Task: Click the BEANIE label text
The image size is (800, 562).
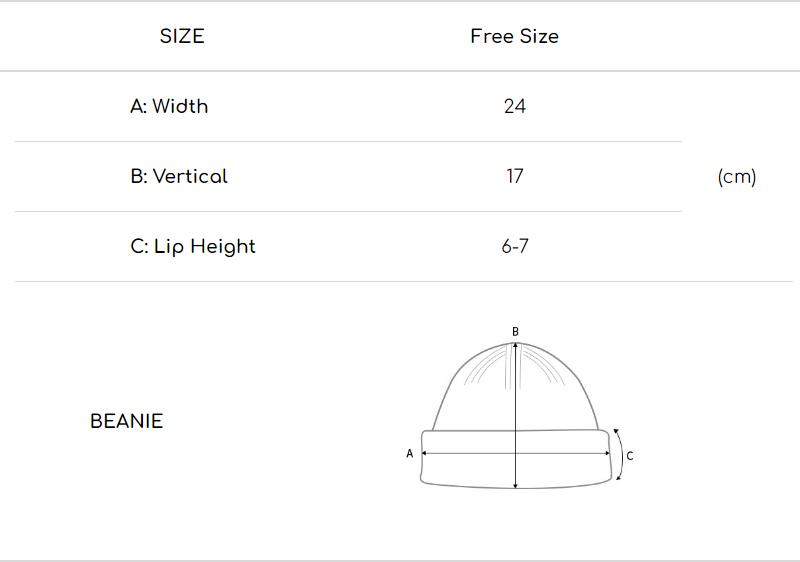Action: click(x=126, y=421)
